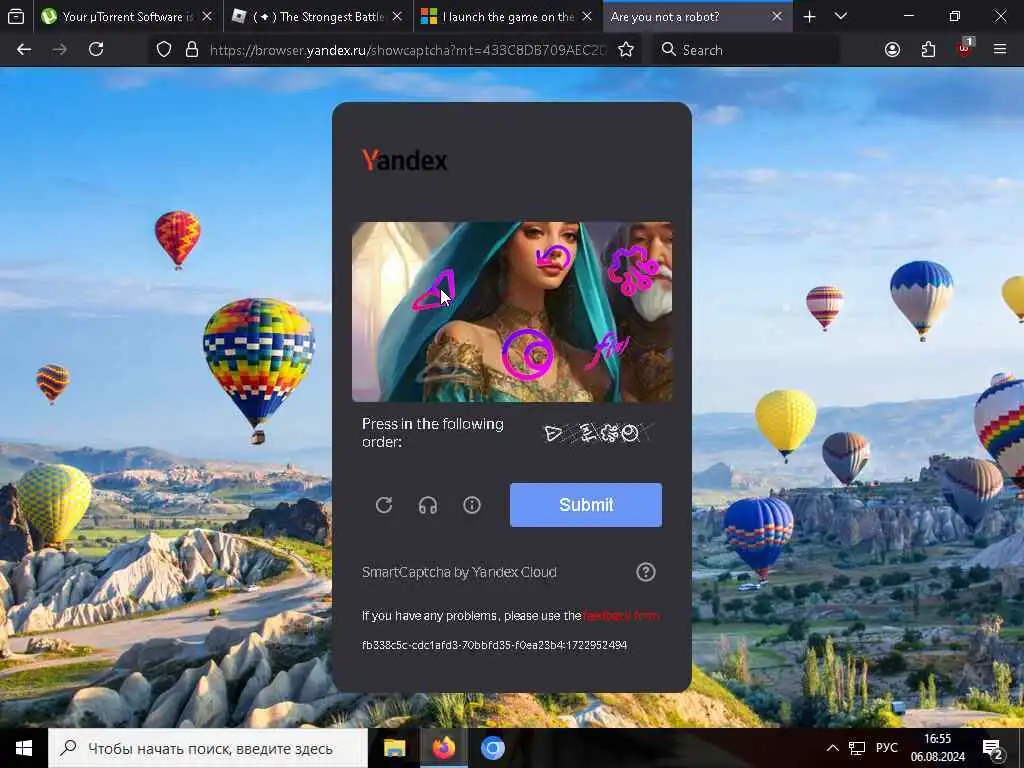This screenshot has width=1024, height=768.
Task: Expand the list all tabs chevron
Action: click(x=841, y=16)
